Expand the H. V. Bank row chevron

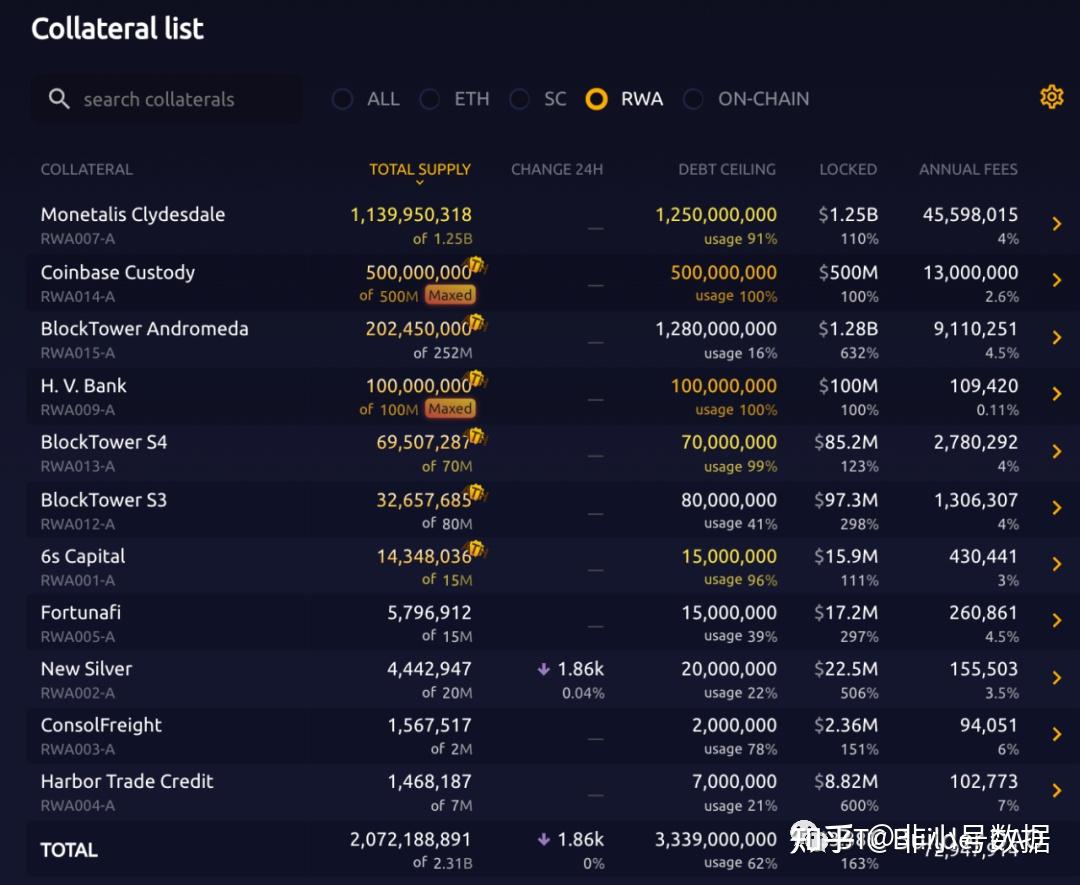click(1057, 394)
